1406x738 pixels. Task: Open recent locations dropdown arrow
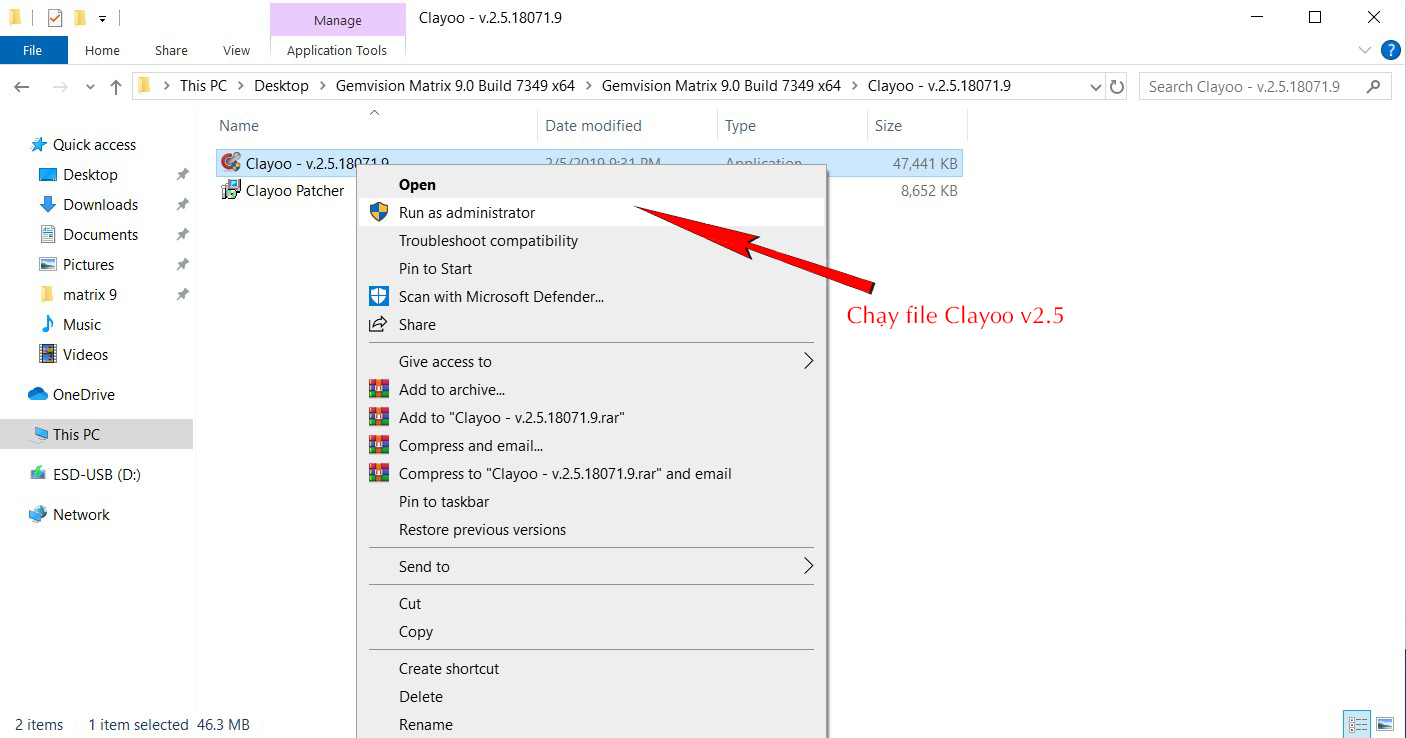click(x=90, y=87)
